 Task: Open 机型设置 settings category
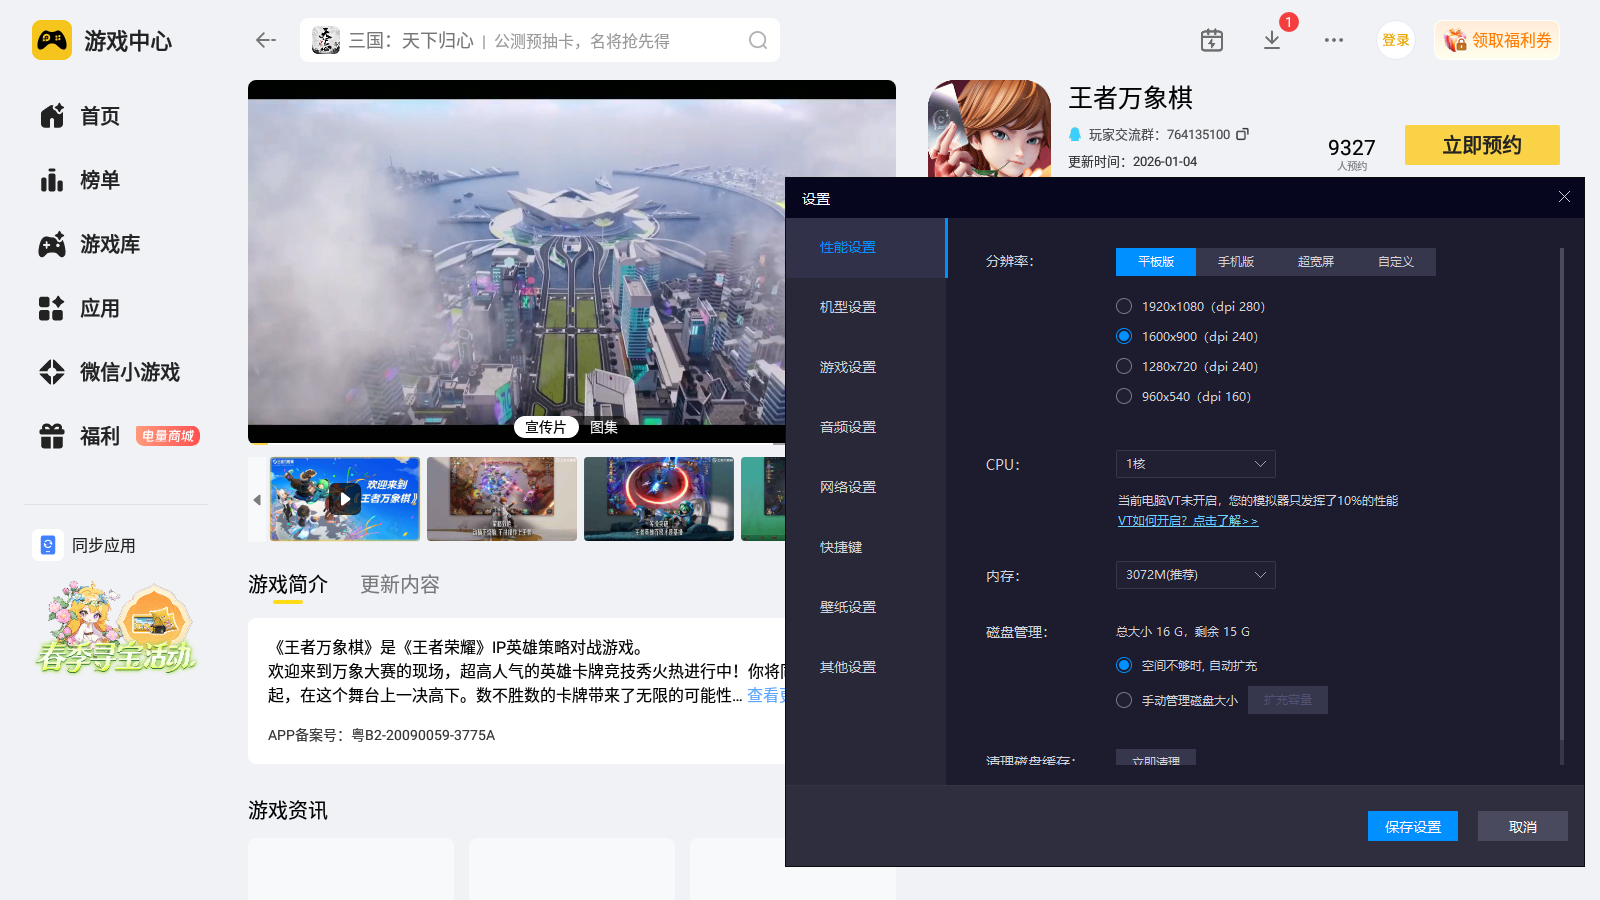pos(866,308)
